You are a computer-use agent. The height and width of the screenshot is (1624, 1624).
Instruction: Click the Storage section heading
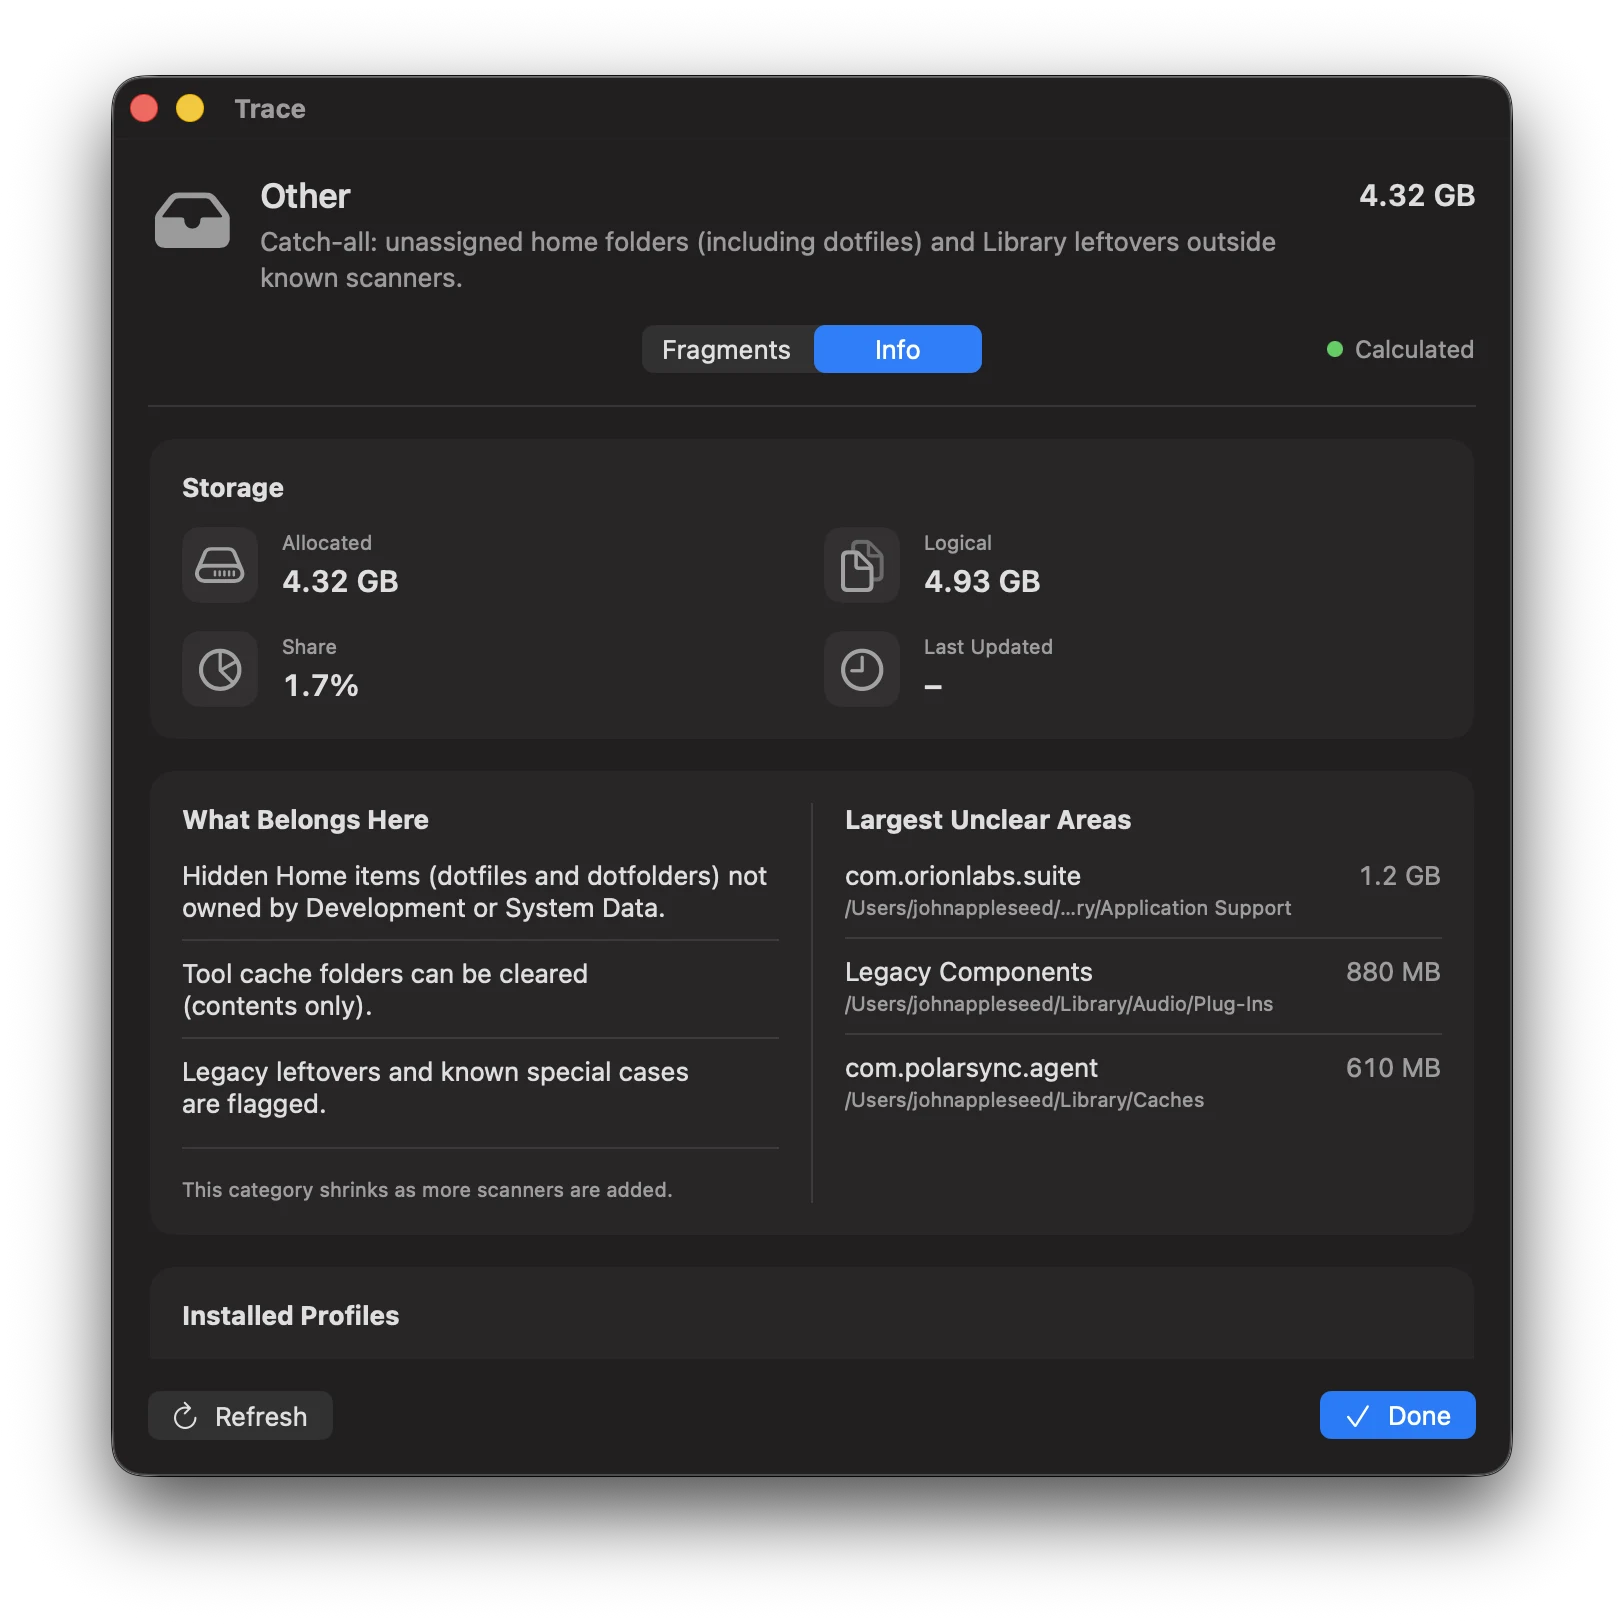(233, 488)
